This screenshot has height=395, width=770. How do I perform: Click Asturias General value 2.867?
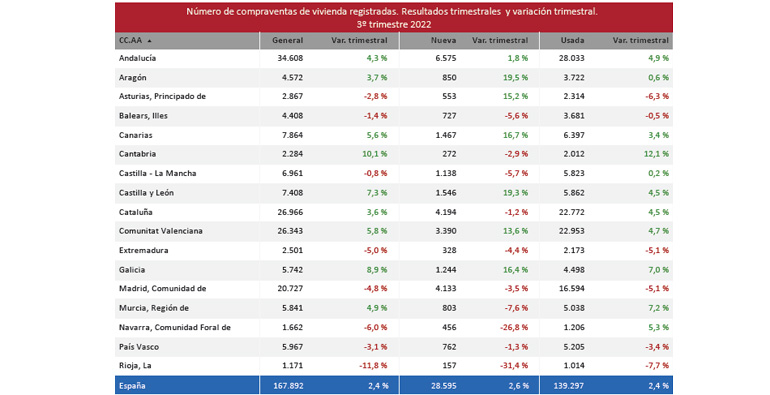coord(293,96)
